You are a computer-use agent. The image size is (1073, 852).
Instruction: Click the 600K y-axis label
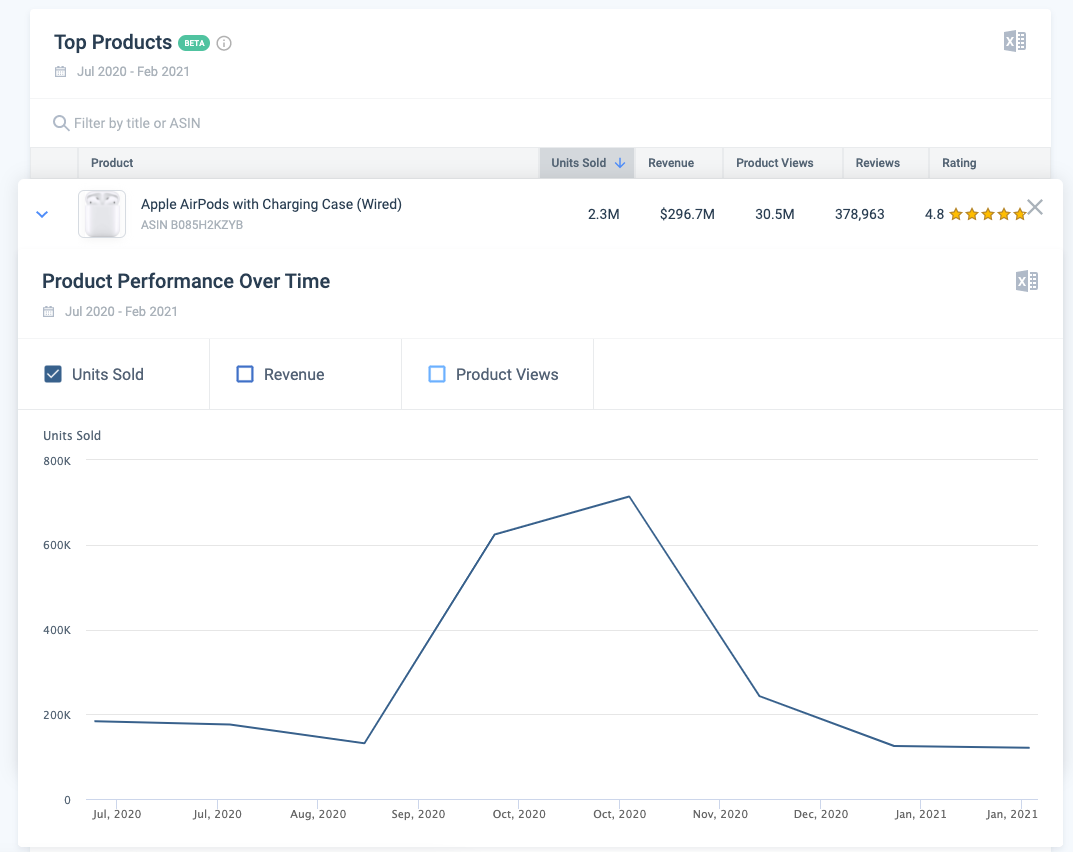click(57, 545)
